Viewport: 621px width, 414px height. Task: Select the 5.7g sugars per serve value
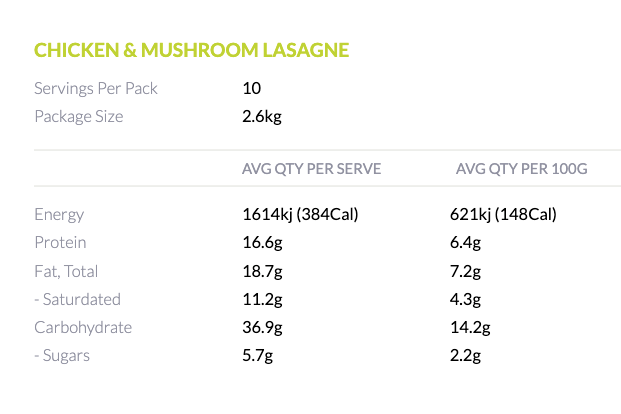pos(258,355)
